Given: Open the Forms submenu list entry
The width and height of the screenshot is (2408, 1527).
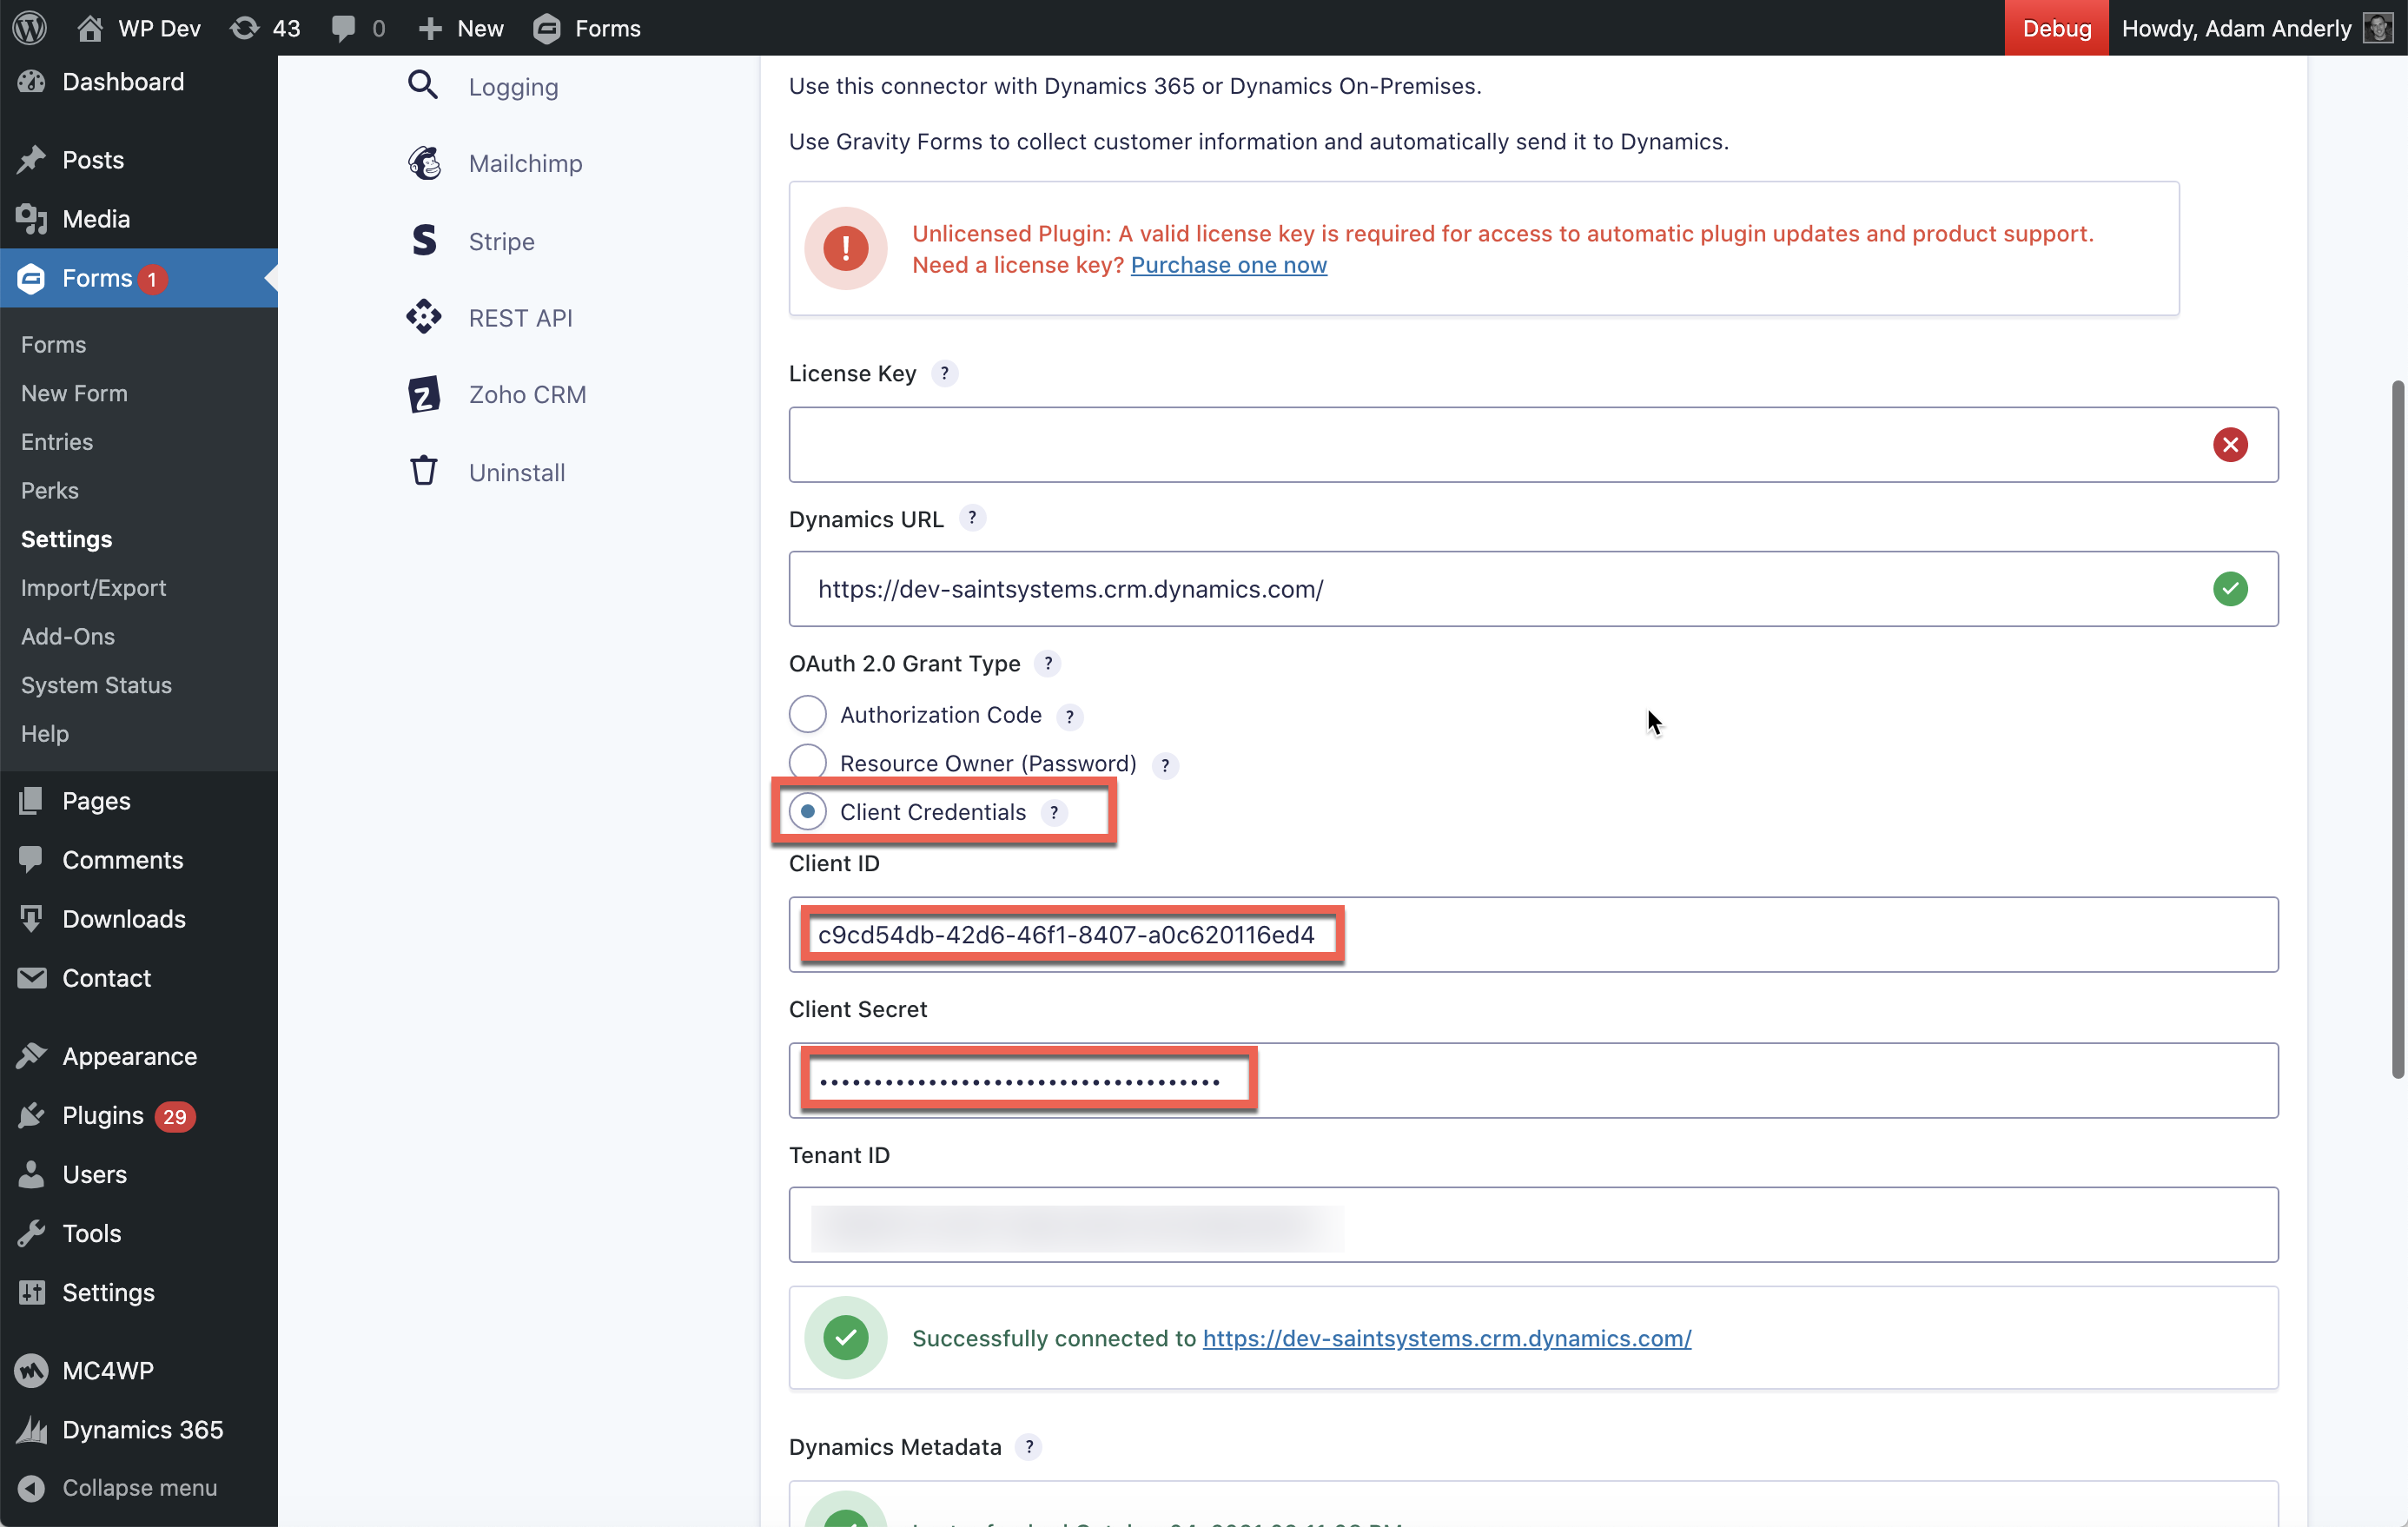Looking at the screenshot, I should coord(54,345).
